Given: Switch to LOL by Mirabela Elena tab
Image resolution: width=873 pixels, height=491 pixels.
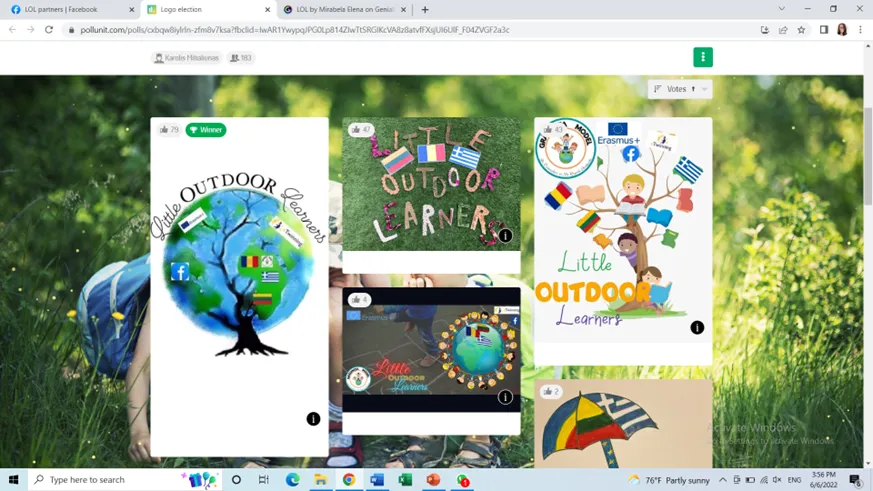Looking at the screenshot, I should [x=345, y=10].
